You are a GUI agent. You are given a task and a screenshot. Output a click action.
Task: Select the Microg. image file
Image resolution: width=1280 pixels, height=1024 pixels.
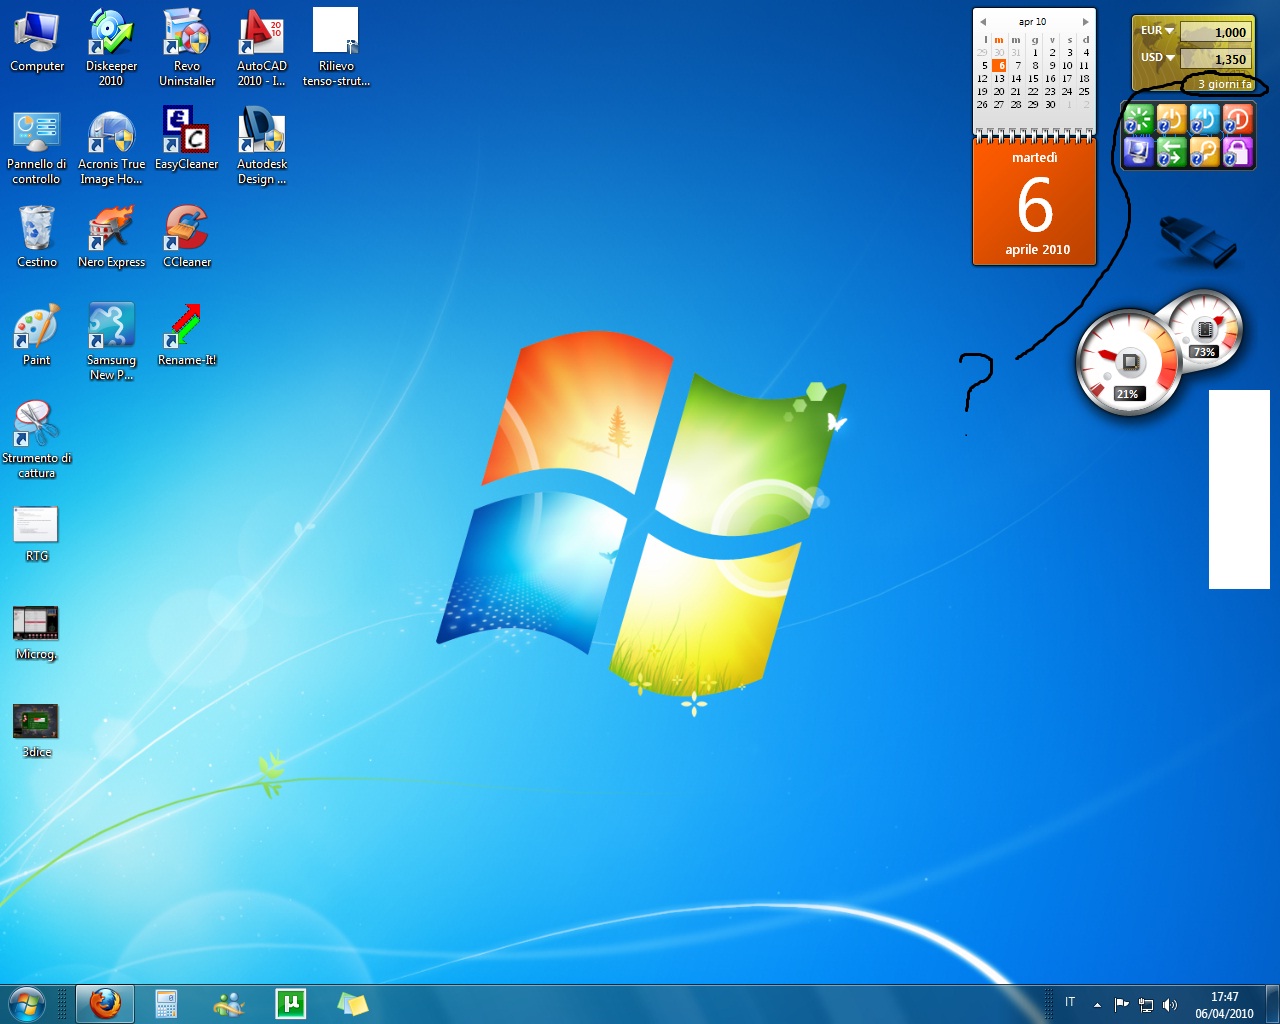pos(37,634)
